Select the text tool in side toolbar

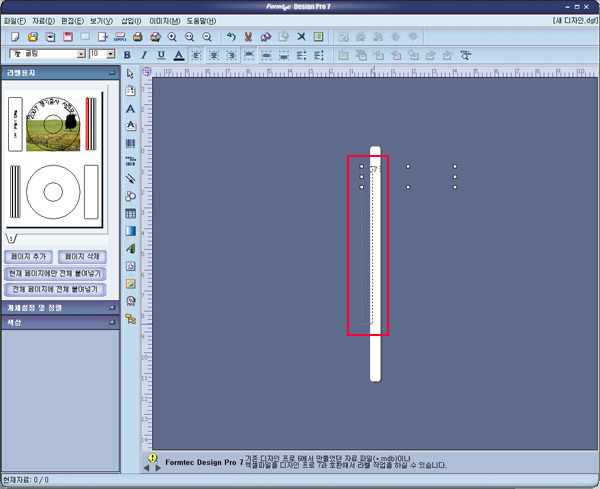point(130,108)
